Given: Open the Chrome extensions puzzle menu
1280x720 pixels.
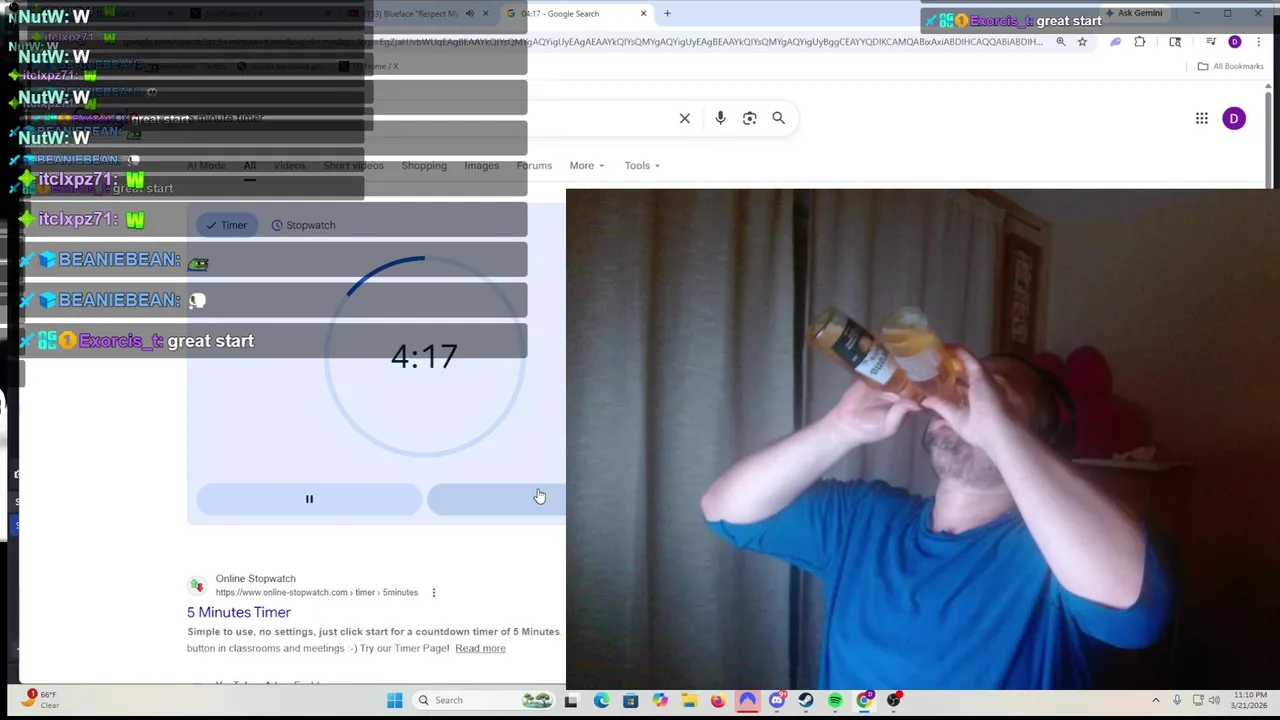Looking at the screenshot, I should (x=1140, y=42).
